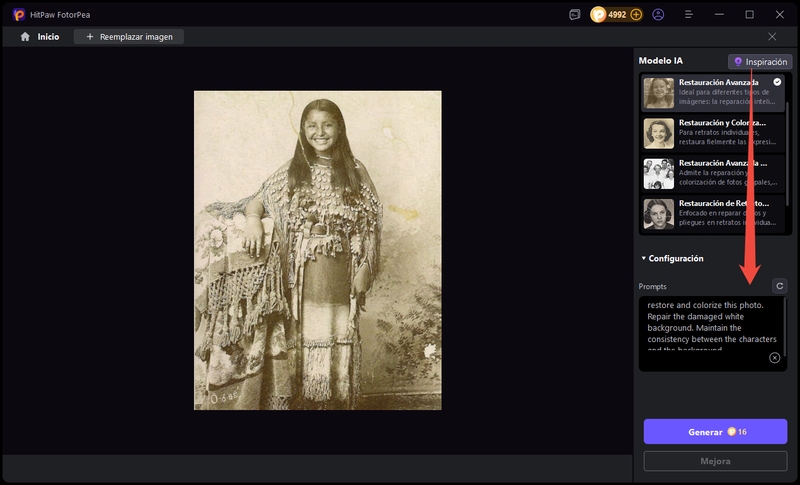Click the prompt box scrollbar

(784, 327)
